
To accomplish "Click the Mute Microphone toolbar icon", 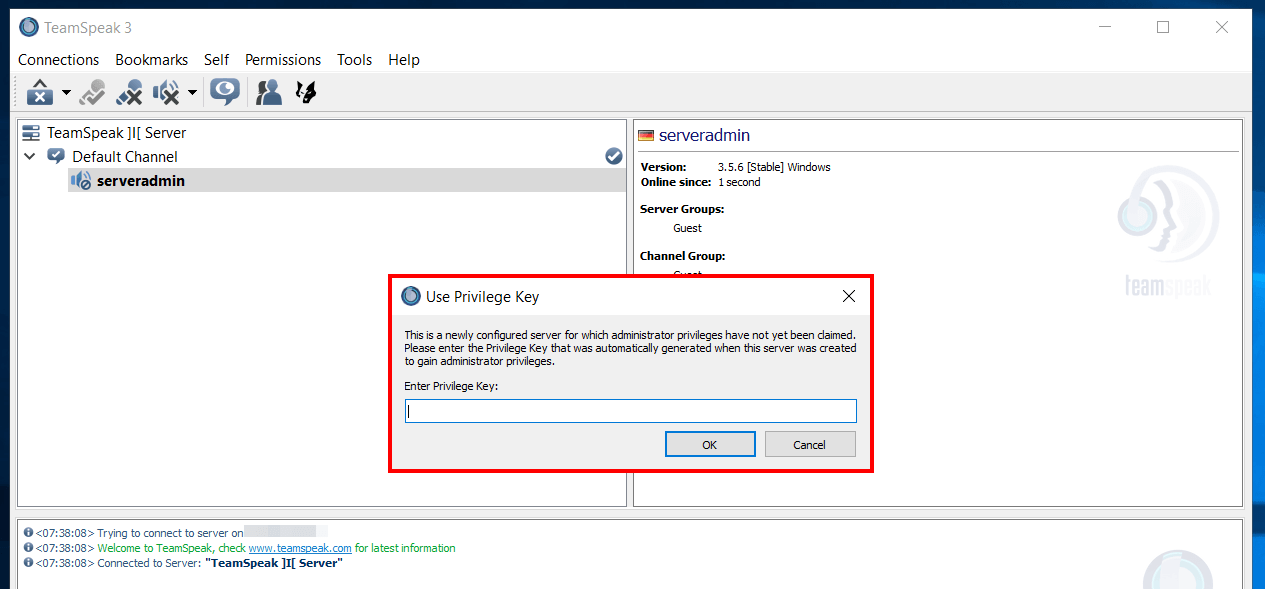I will point(129,93).
